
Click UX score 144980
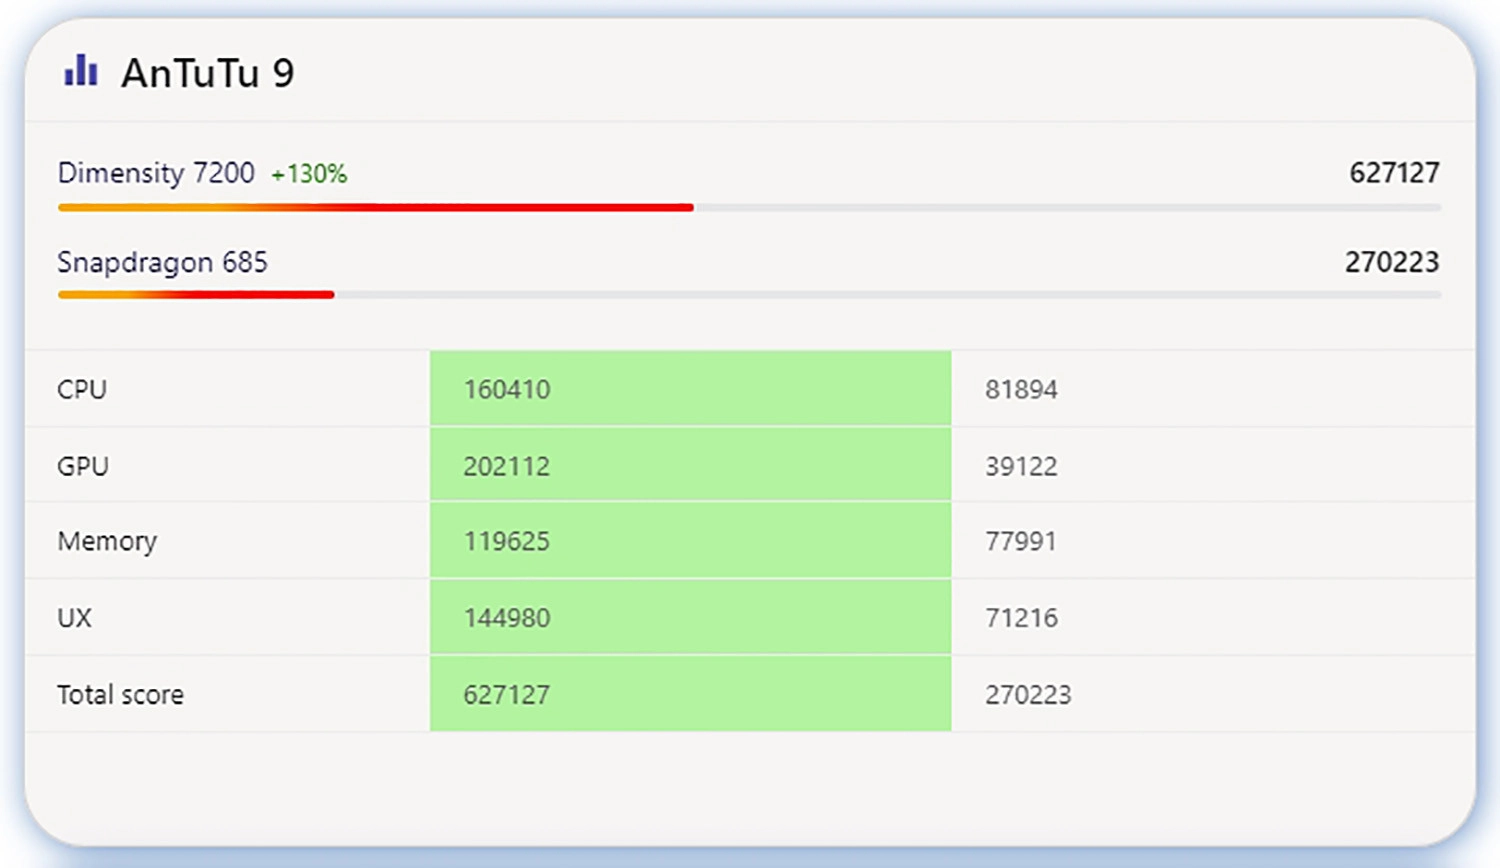[x=507, y=618]
